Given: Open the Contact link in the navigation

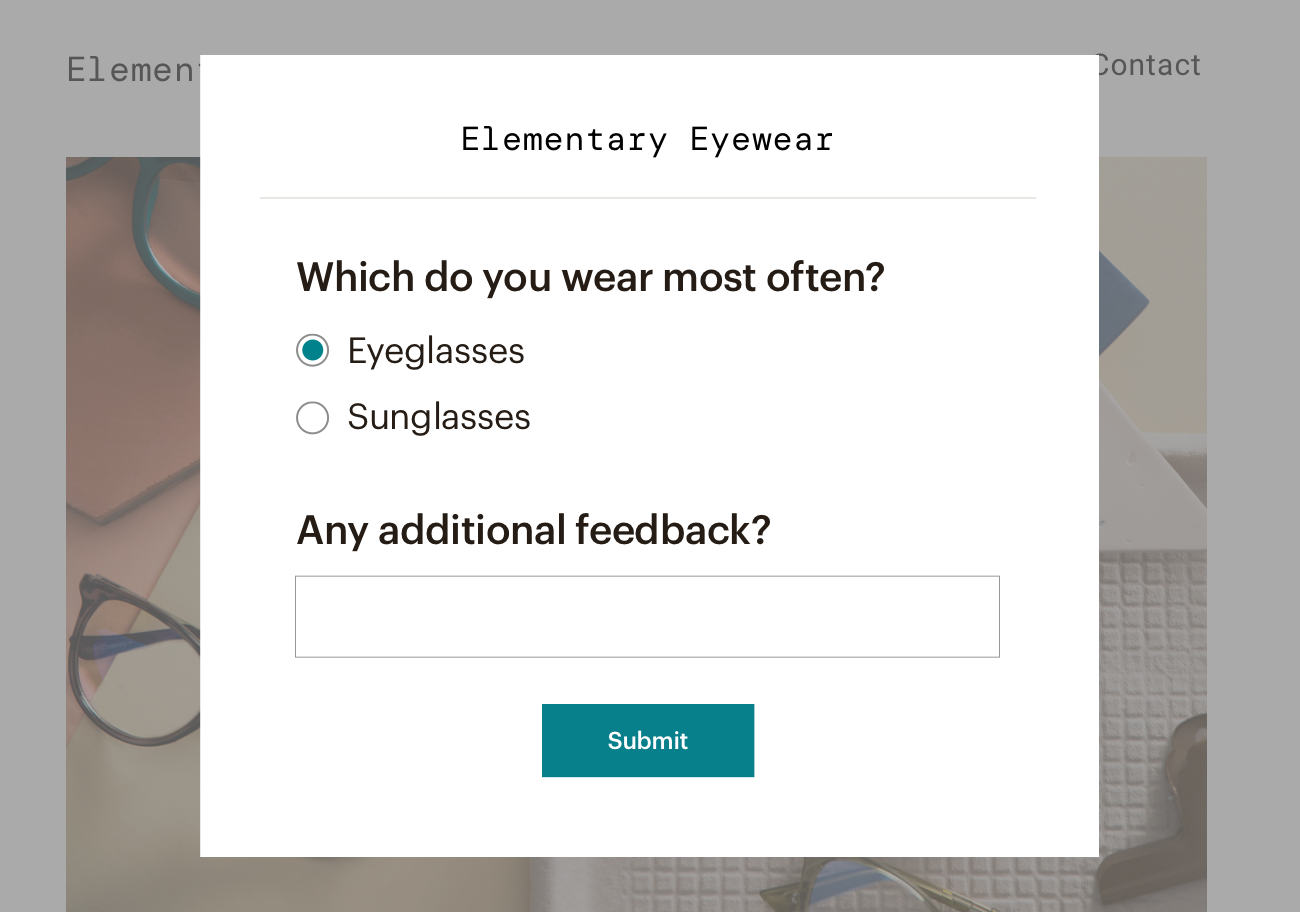Looking at the screenshot, I should (x=1149, y=66).
